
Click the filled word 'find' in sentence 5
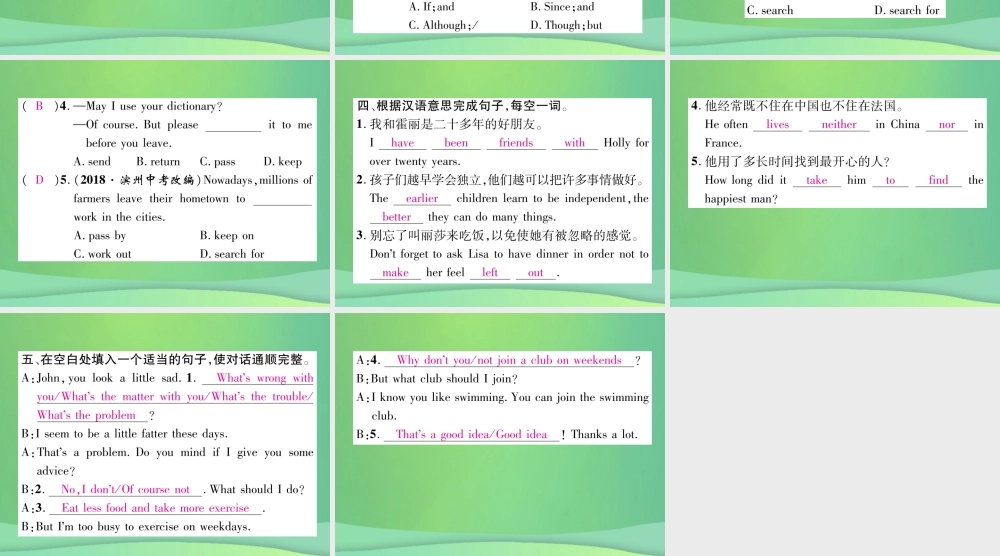click(x=938, y=180)
